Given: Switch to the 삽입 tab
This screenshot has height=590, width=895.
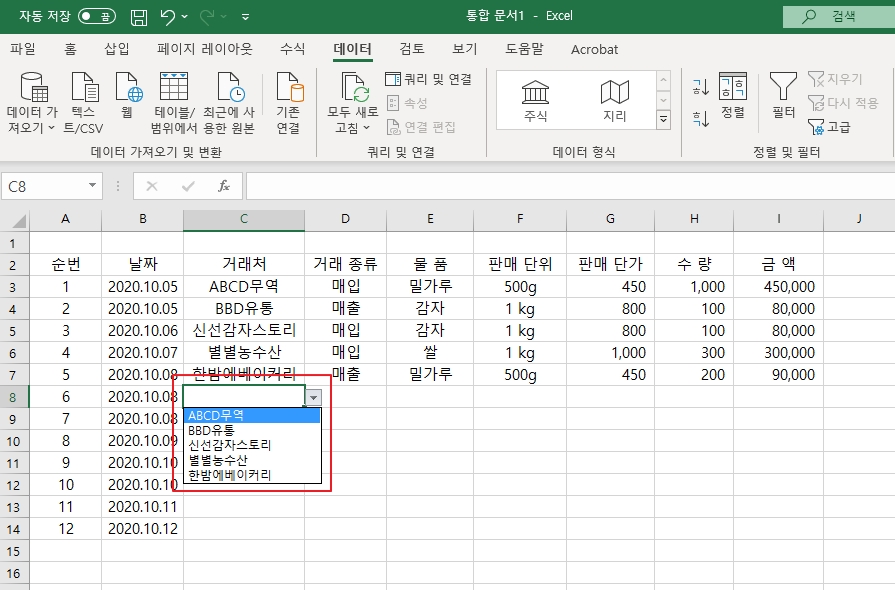Looking at the screenshot, I should coord(116,49).
